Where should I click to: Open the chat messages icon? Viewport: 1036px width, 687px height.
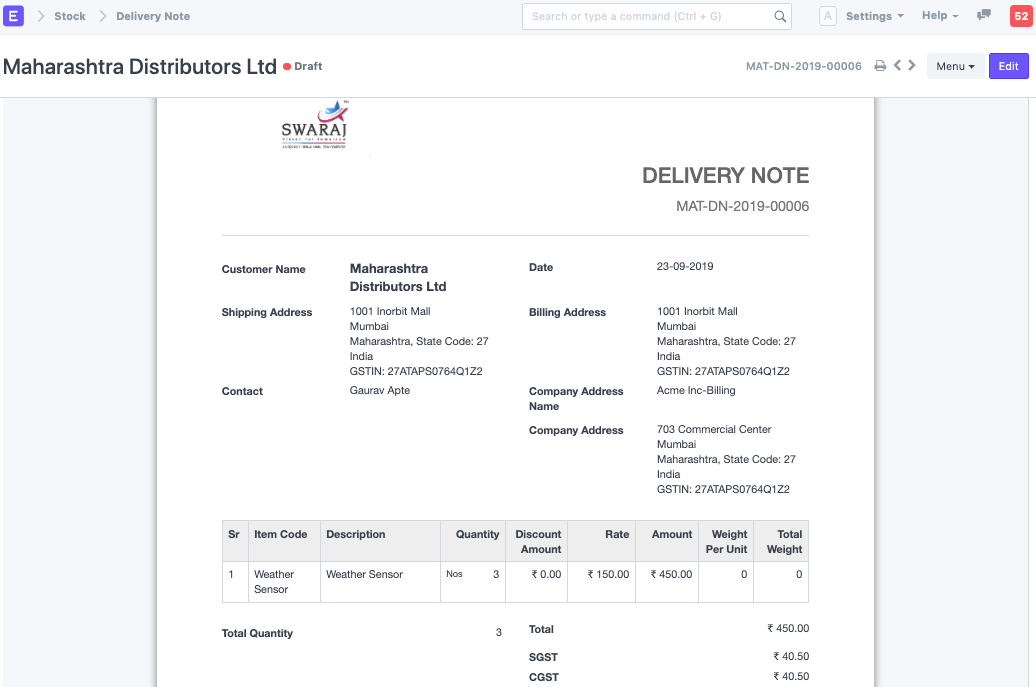[x=984, y=16]
